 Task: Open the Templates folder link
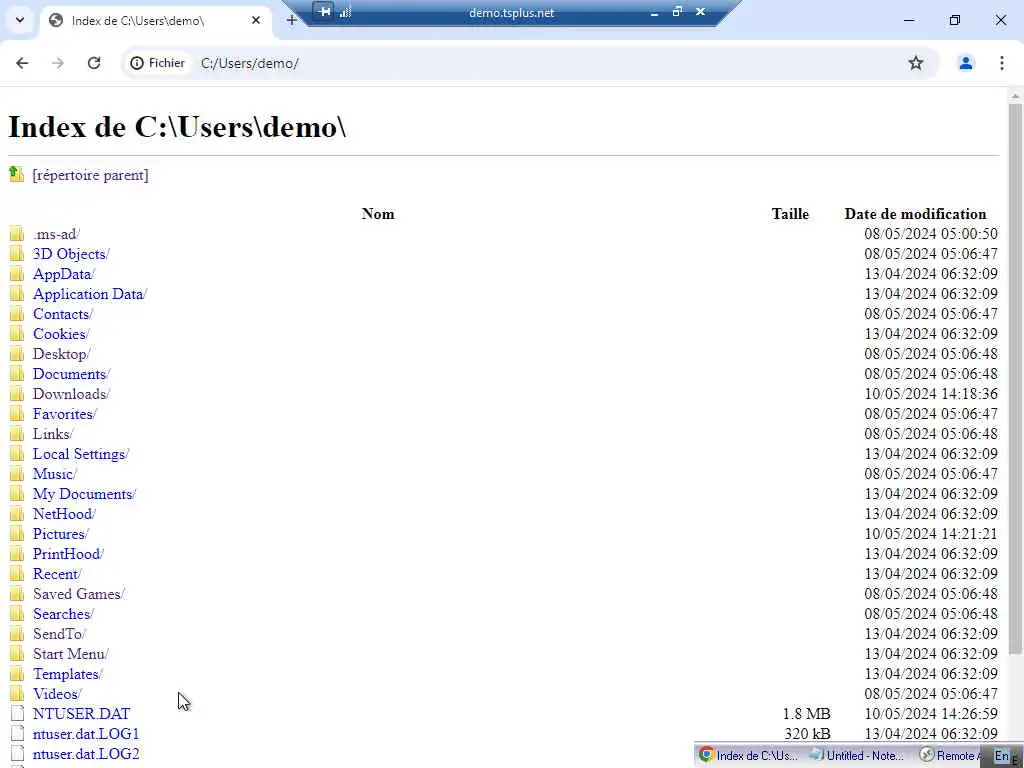coord(67,674)
